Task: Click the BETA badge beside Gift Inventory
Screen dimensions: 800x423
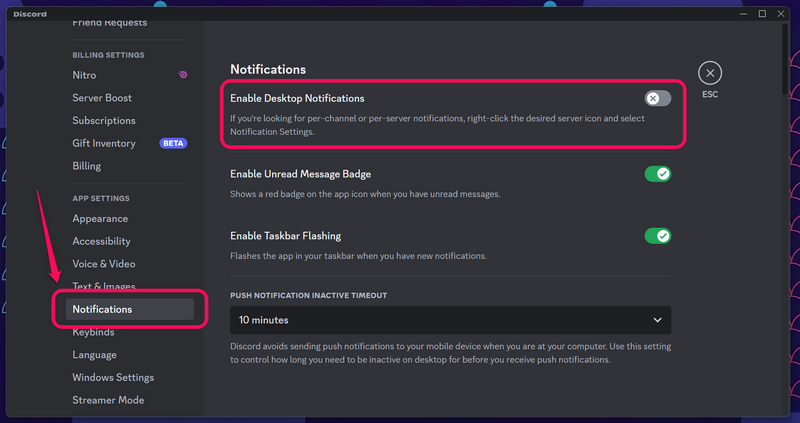Action: click(x=173, y=143)
